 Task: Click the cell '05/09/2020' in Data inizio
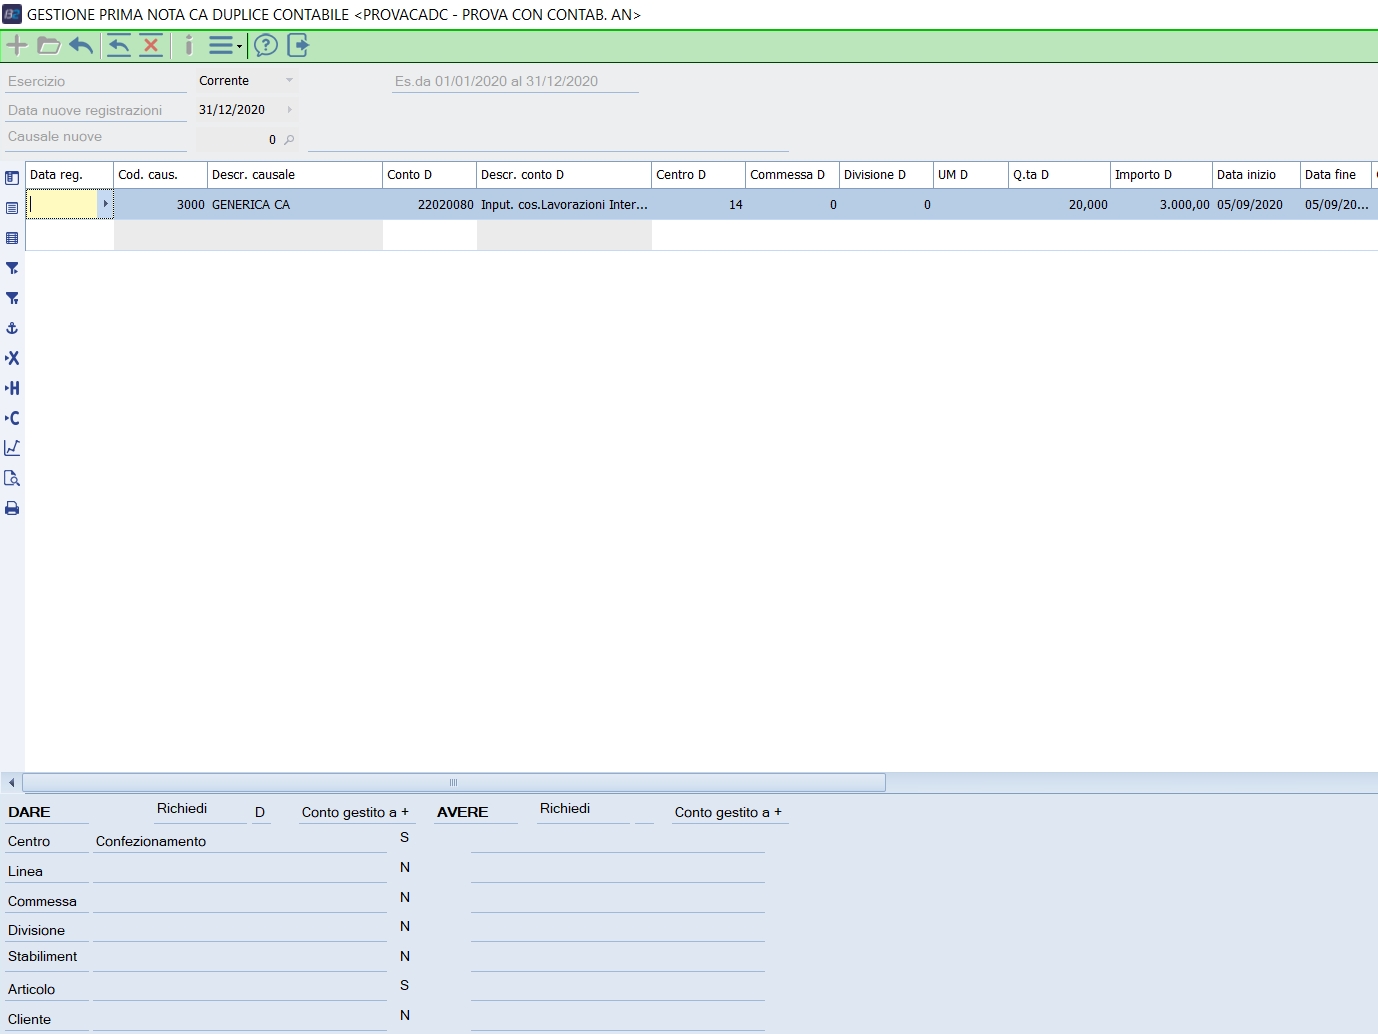(x=1256, y=204)
